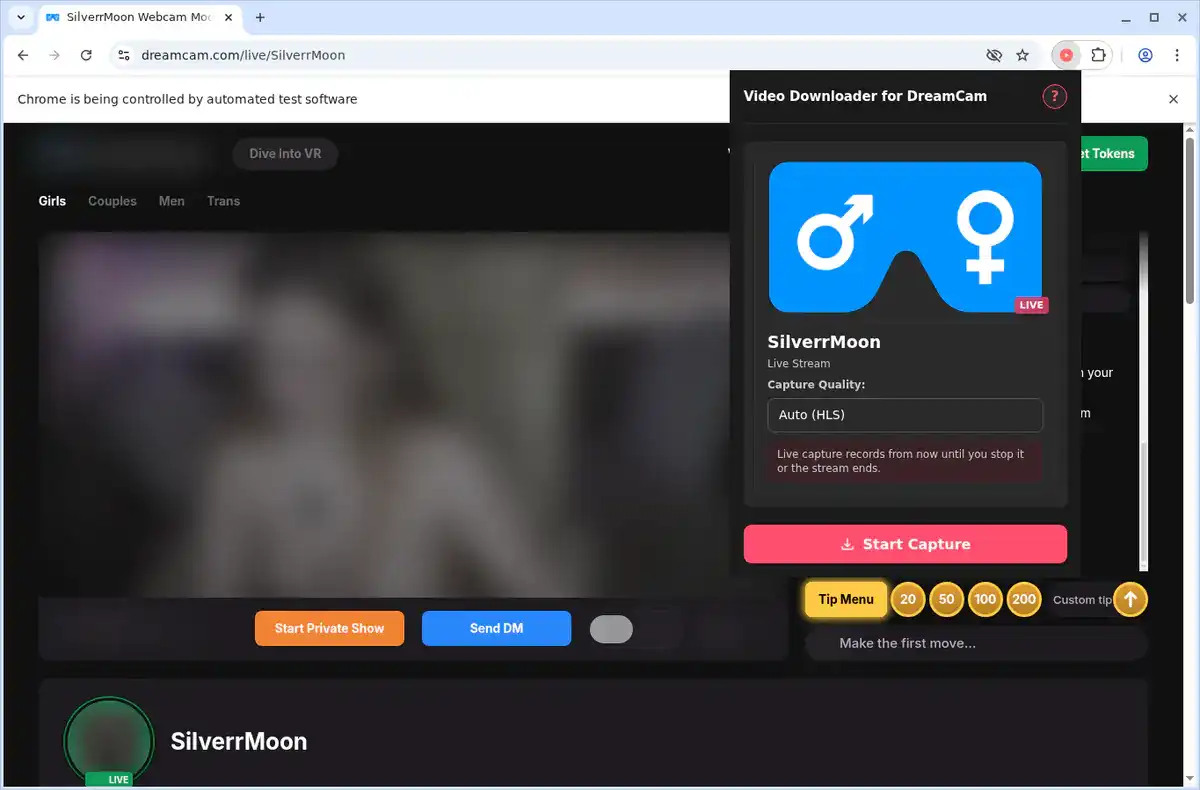1200x790 pixels.
Task: Go back to previous page
Action: pos(23,55)
